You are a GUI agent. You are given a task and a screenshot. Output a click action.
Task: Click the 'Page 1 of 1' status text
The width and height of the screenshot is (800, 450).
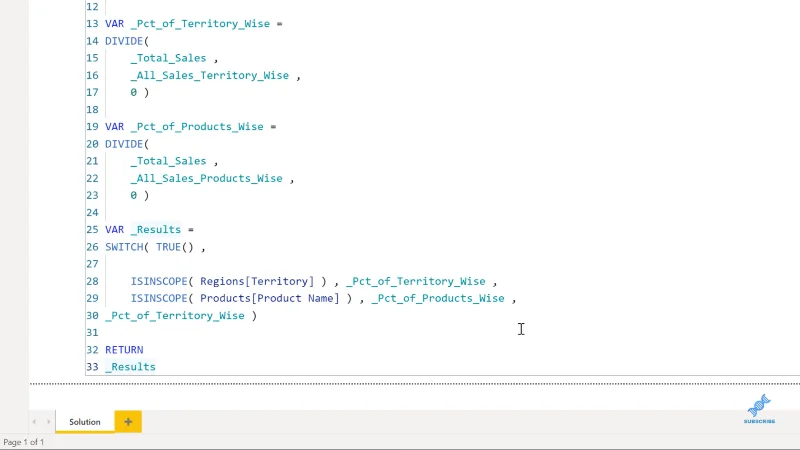tap(23, 442)
